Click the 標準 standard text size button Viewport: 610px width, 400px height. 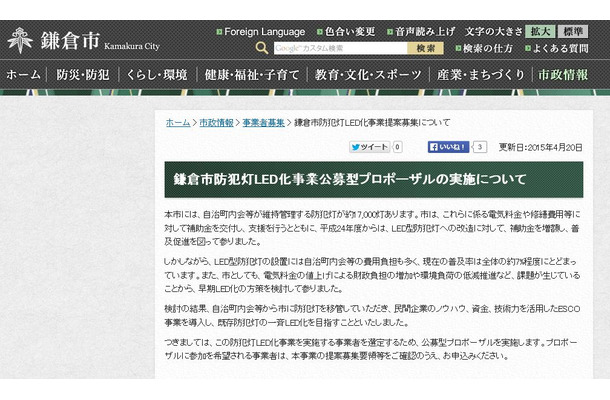coord(573,32)
